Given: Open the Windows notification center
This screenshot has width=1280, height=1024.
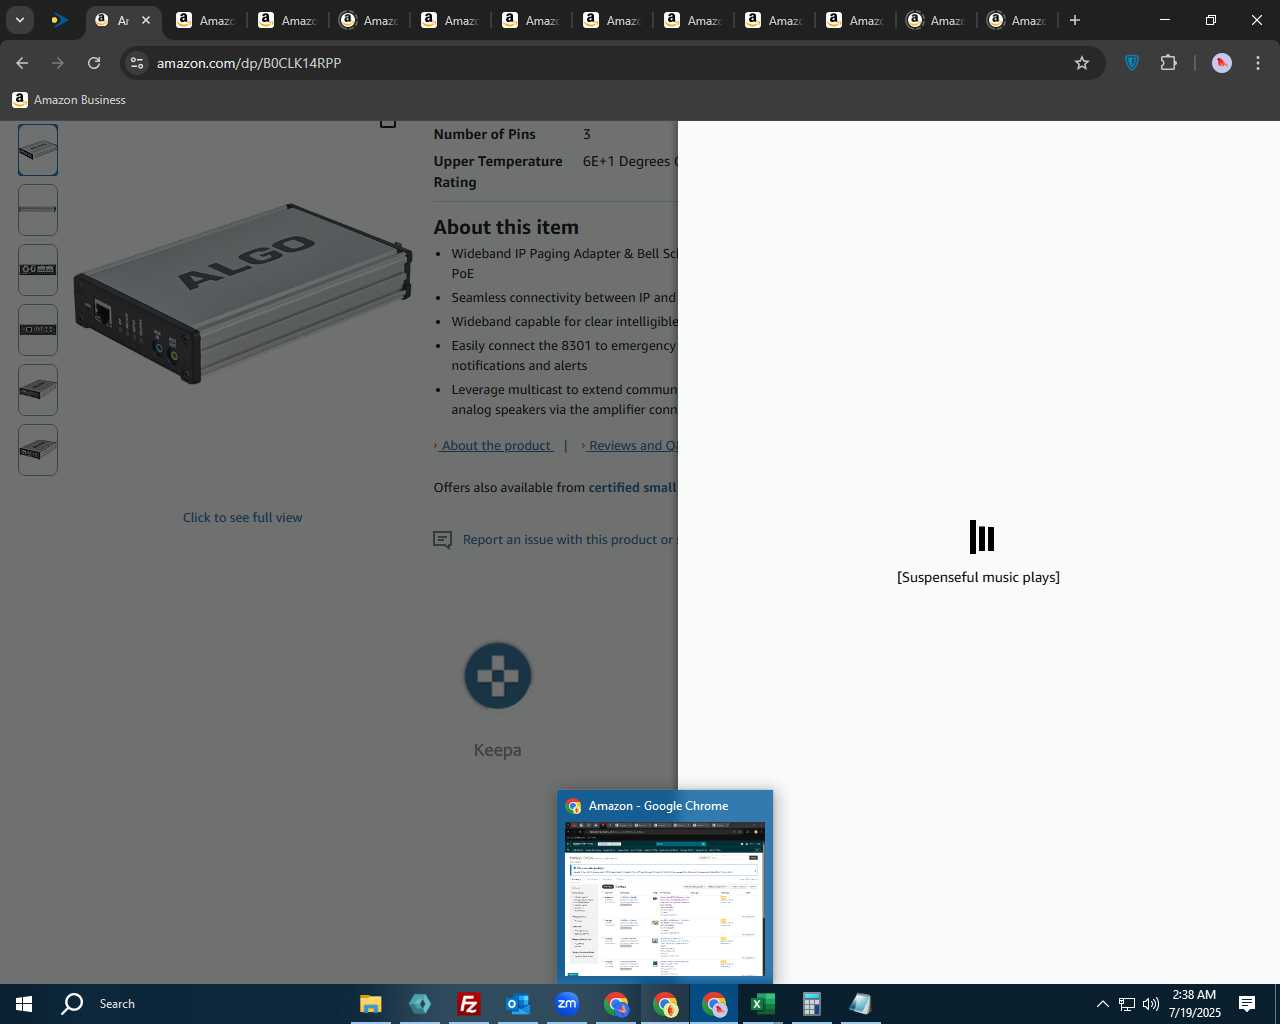Looking at the screenshot, I should point(1247,1004).
